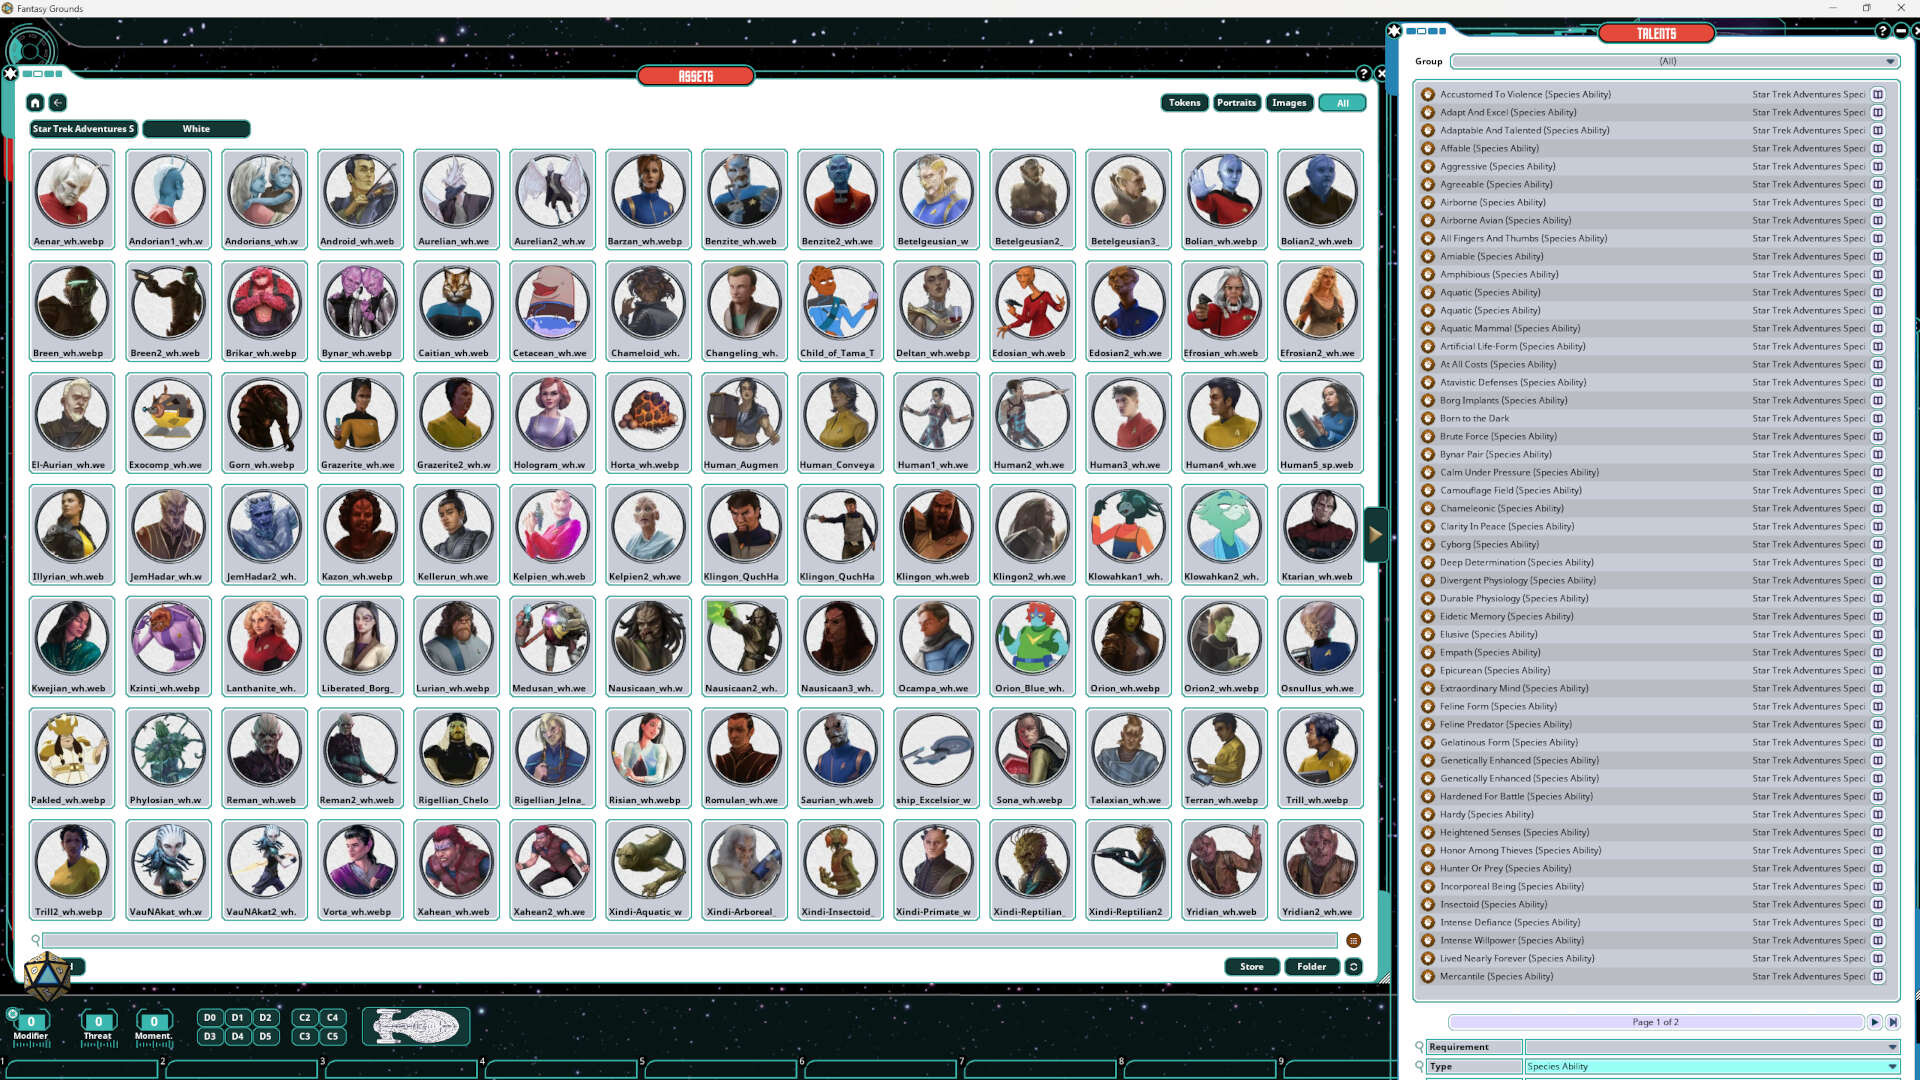Image resolution: width=1920 pixels, height=1080 pixels.
Task: Open book link for Mercantile talent
Action: click(x=1878, y=977)
